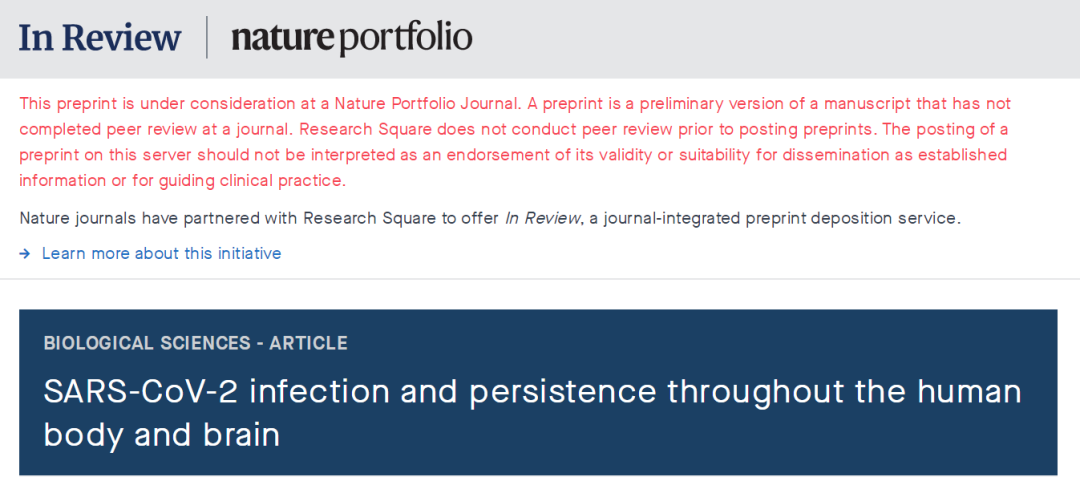The height and width of the screenshot is (477, 1080).
Task: Click the In Review logo
Action: click(x=100, y=38)
